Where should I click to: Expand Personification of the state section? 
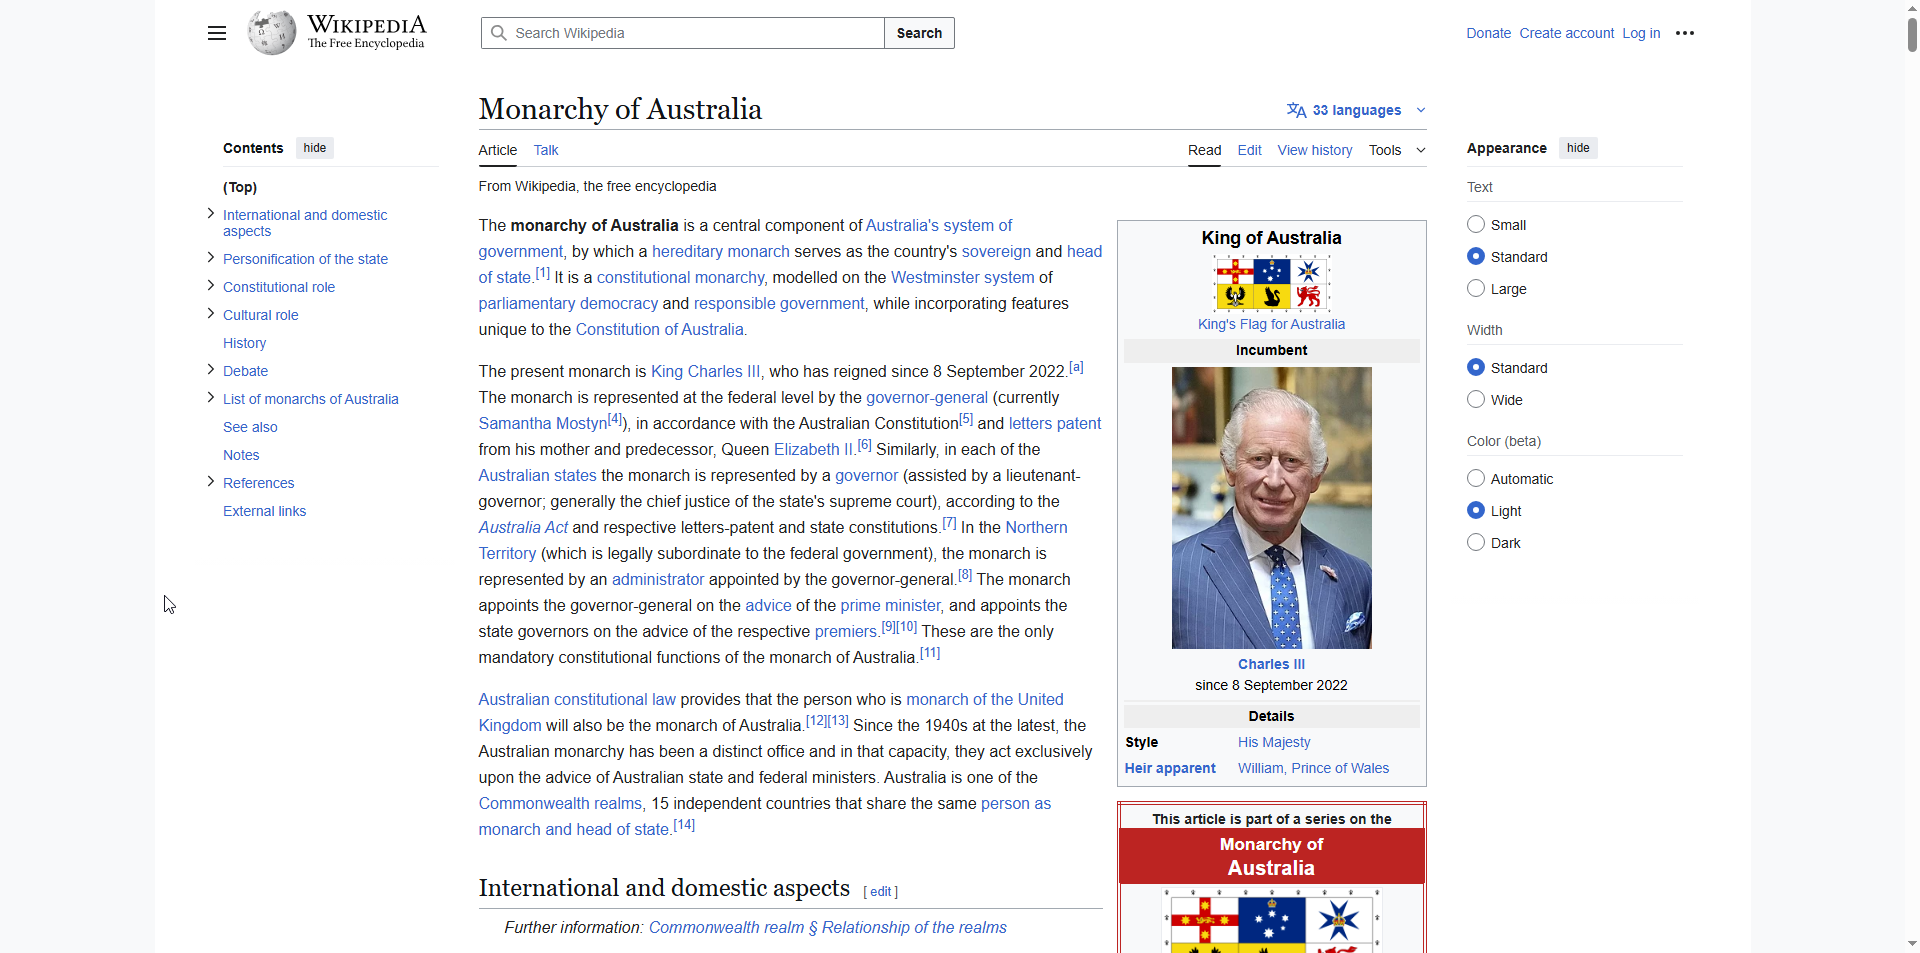211,257
